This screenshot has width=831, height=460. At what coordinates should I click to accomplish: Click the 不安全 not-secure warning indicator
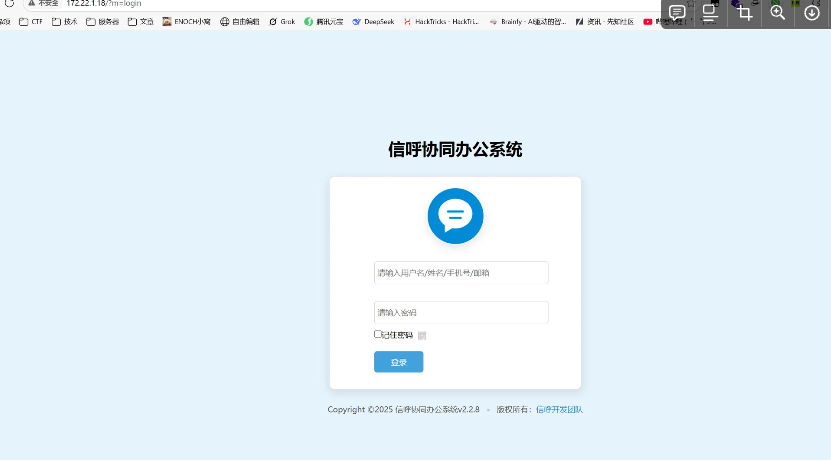[x=43, y=3]
